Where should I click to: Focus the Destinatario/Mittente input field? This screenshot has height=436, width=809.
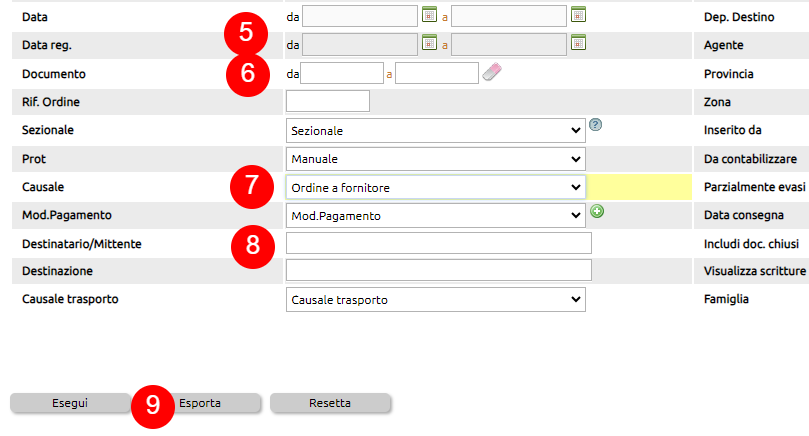point(439,243)
